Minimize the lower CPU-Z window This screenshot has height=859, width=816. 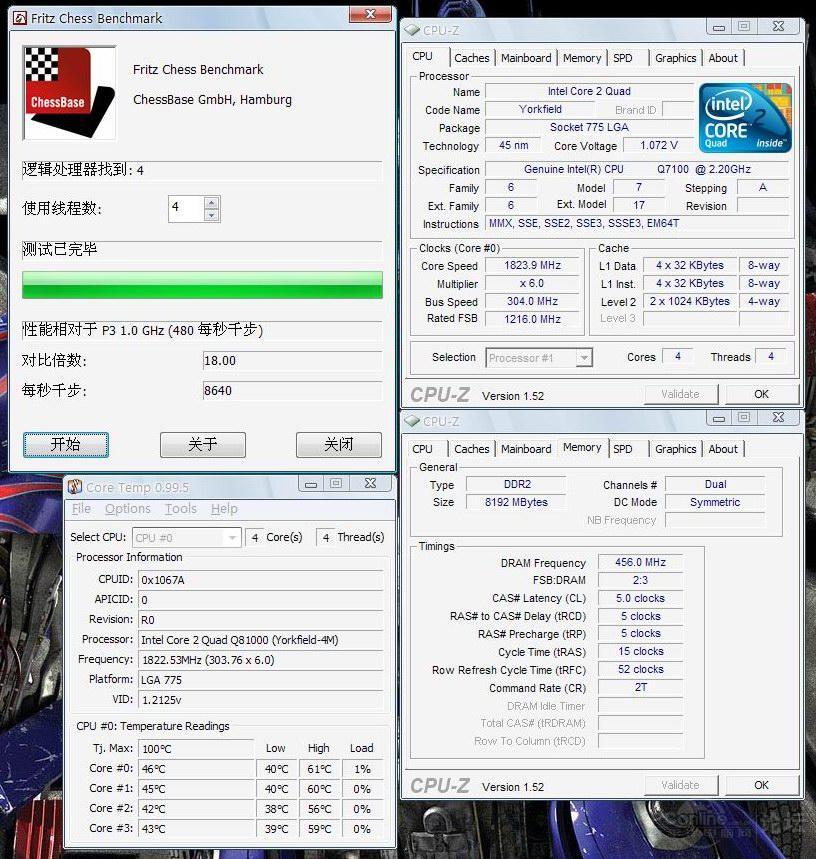719,417
